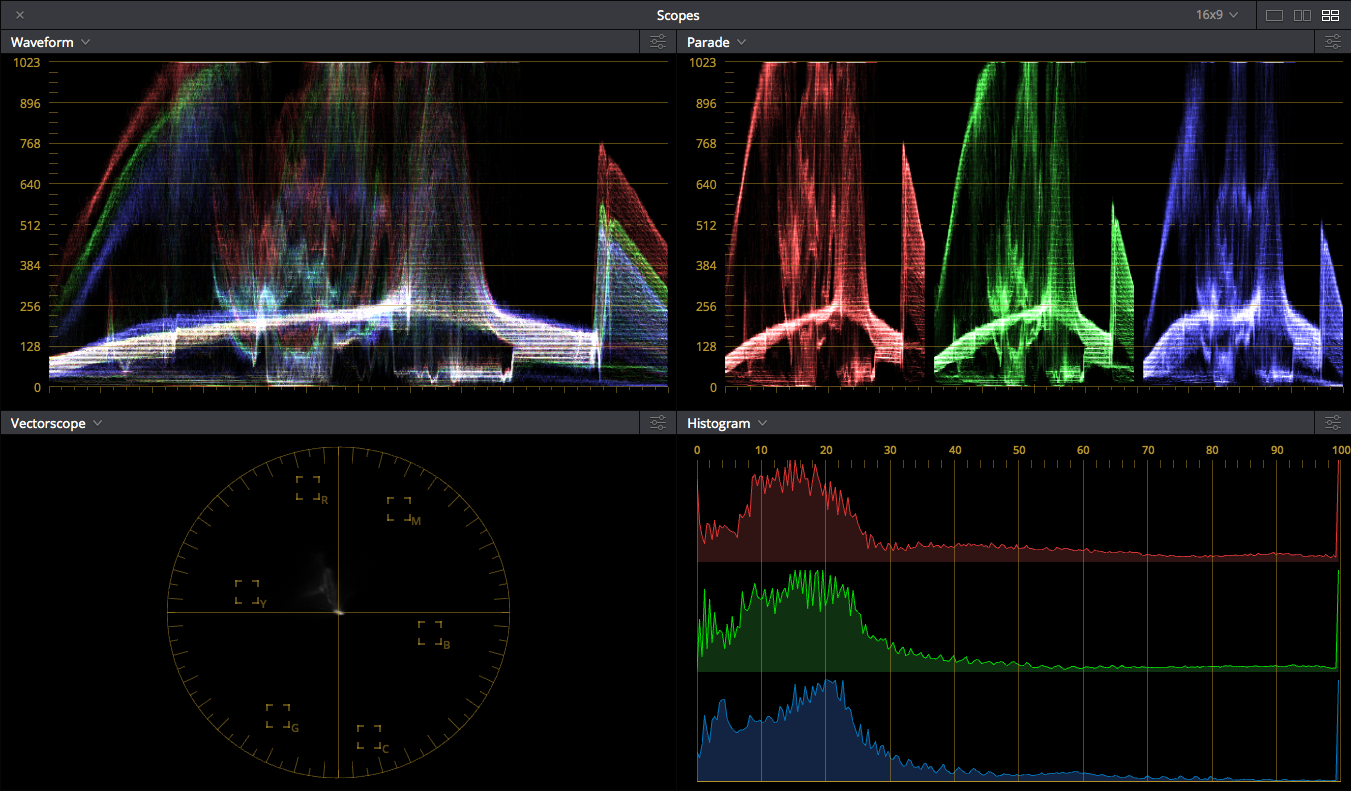Click the green G target box
The width and height of the screenshot is (1351, 791).
(278, 716)
